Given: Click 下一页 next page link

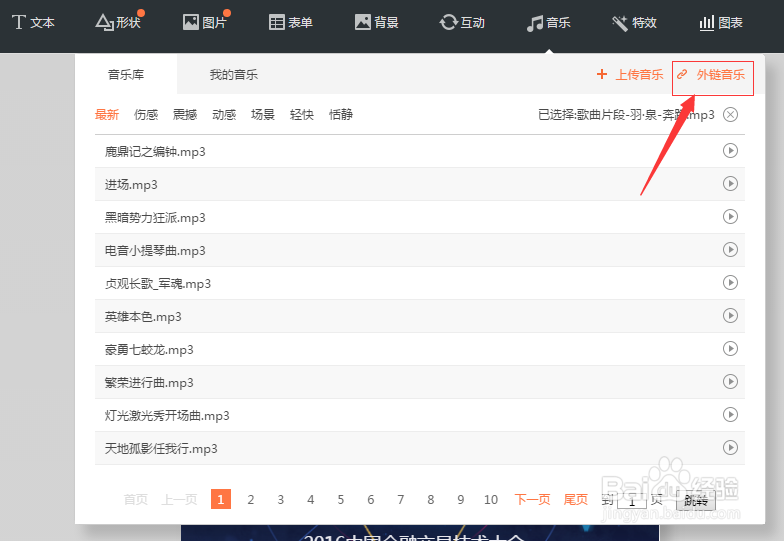Looking at the screenshot, I should [x=532, y=499].
